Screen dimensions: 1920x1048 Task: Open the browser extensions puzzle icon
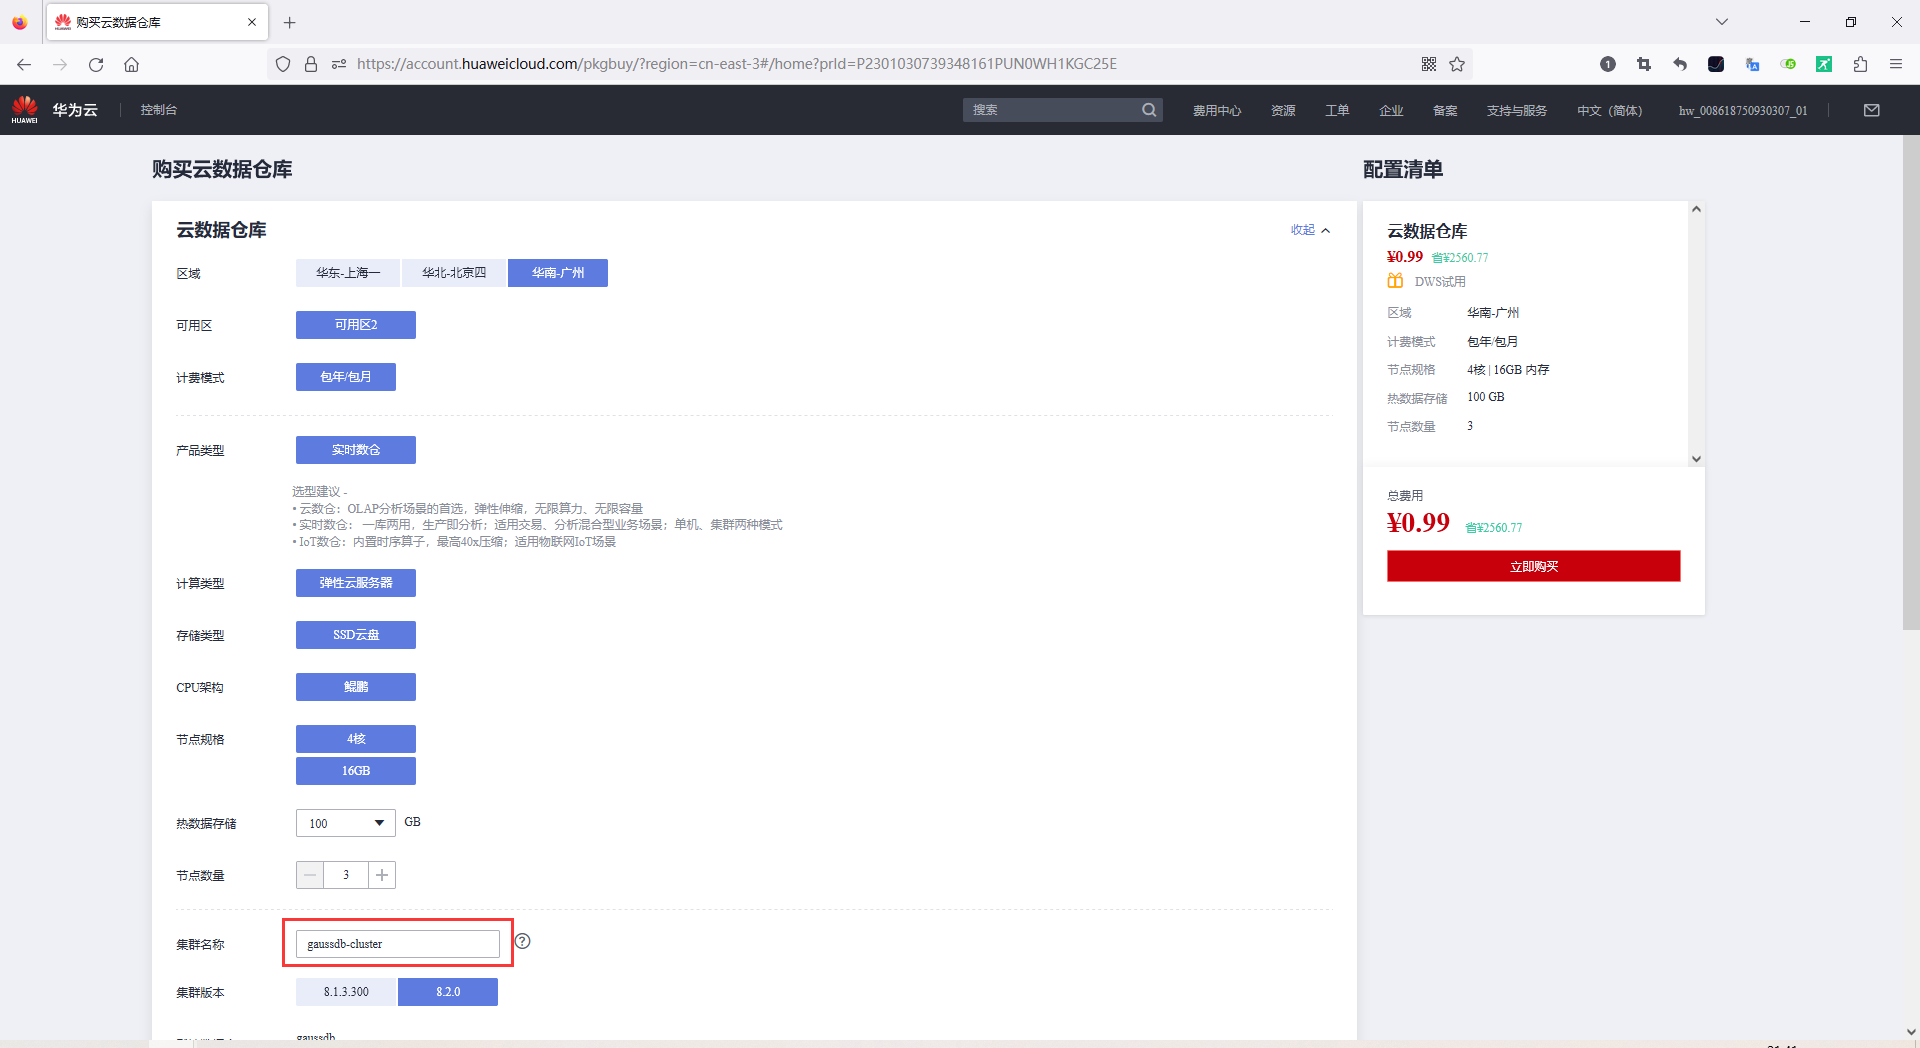(1860, 64)
